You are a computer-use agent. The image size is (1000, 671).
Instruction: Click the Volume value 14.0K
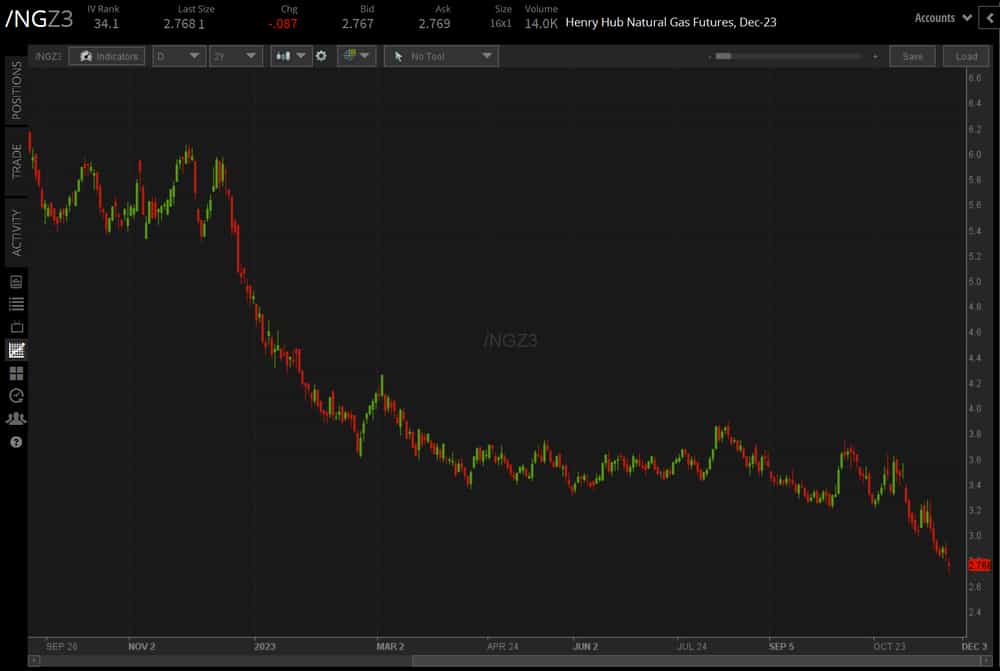541,24
